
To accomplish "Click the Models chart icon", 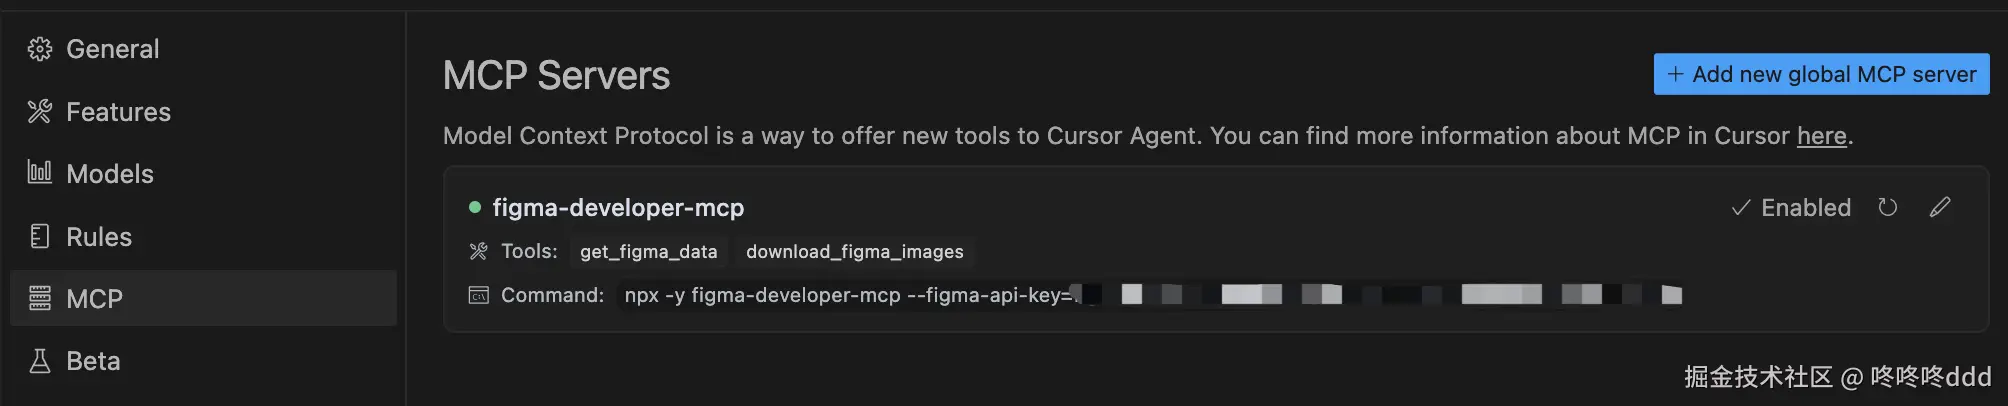I will coord(40,173).
